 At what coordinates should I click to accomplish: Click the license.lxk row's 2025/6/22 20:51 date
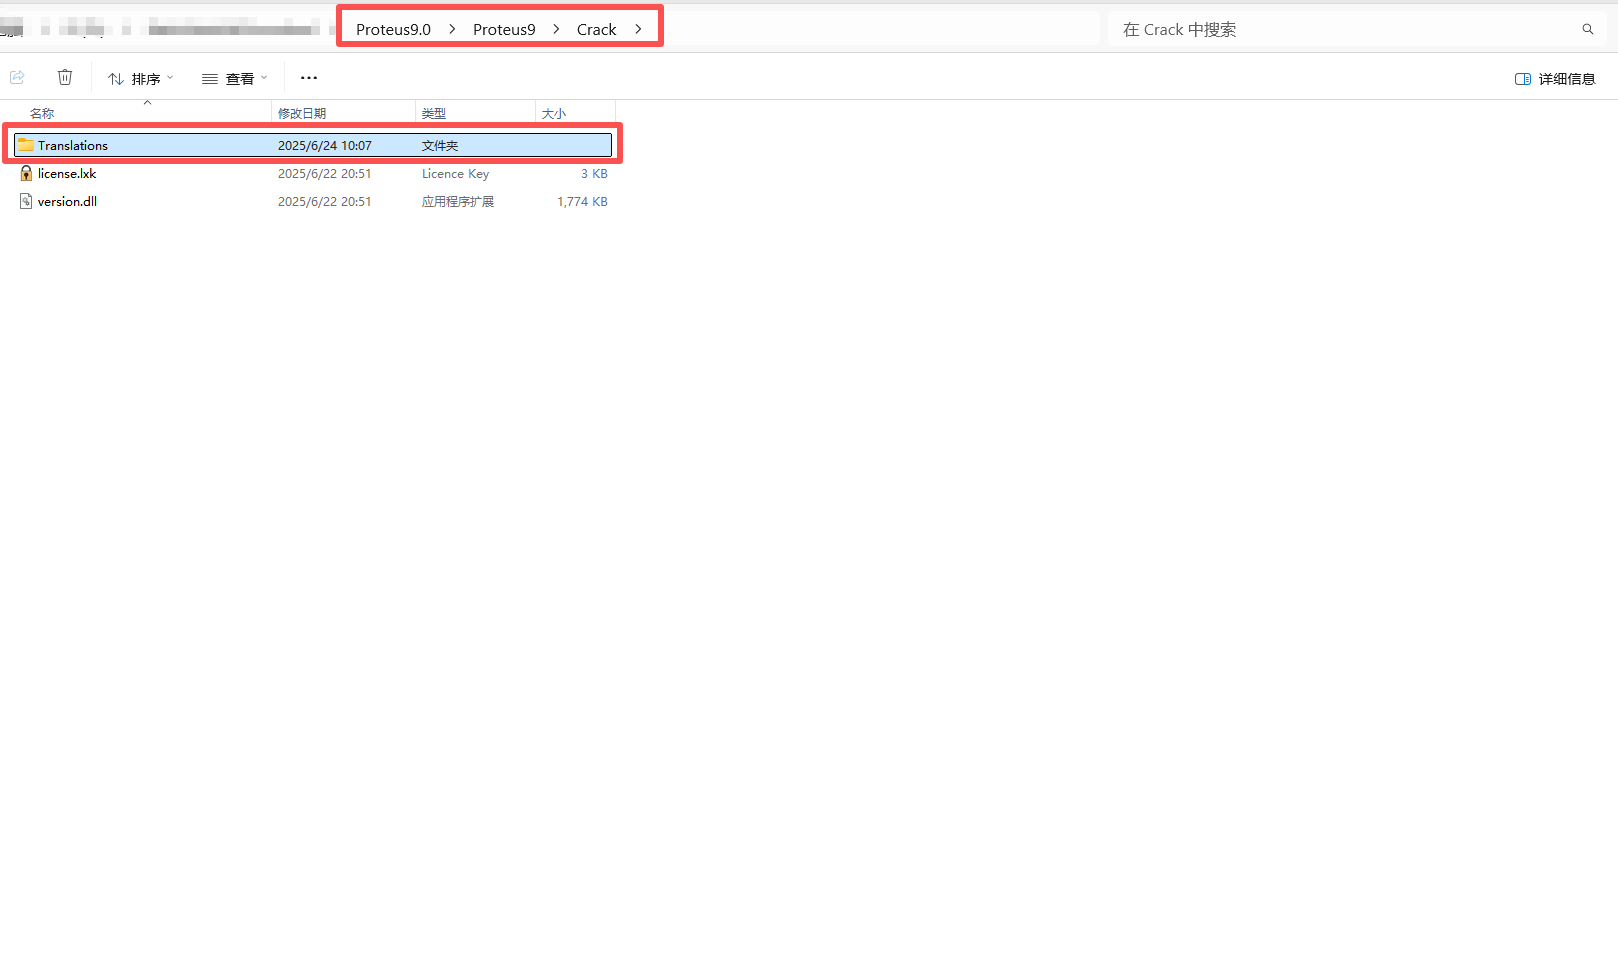[x=325, y=173]
